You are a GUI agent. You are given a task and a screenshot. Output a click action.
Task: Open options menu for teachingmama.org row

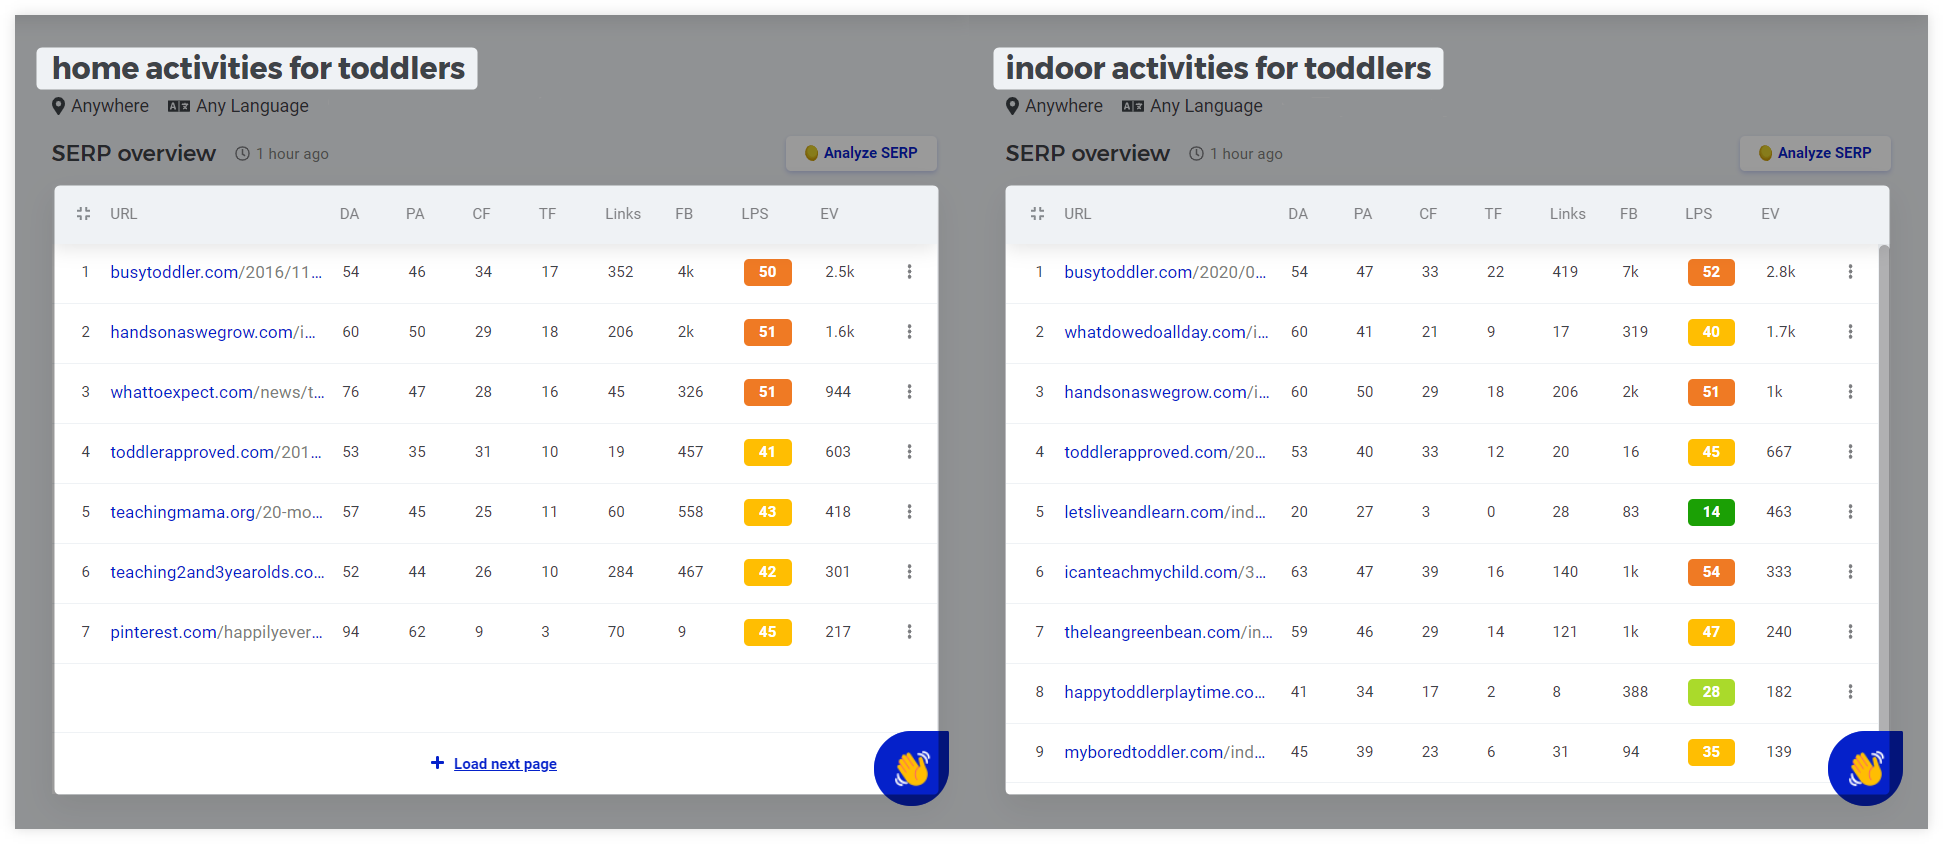tap(909, 512)
